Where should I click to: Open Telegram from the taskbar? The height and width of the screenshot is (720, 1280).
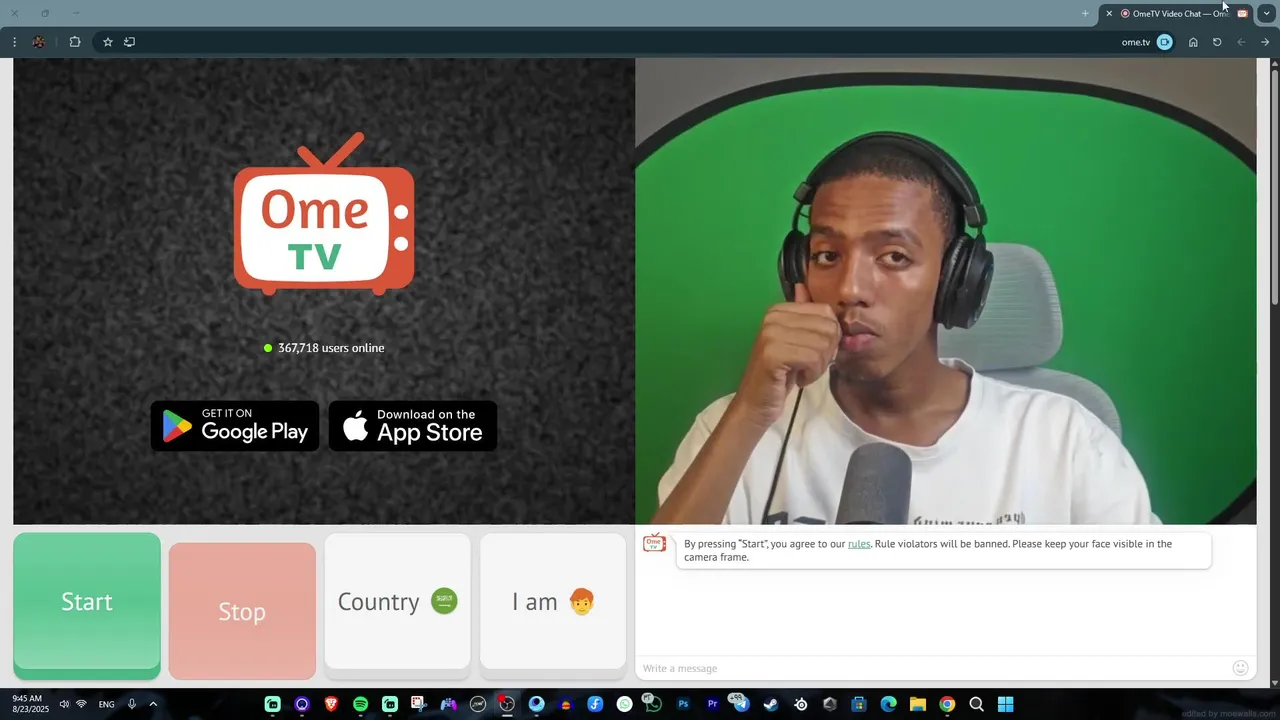click(x=741, y=704)
